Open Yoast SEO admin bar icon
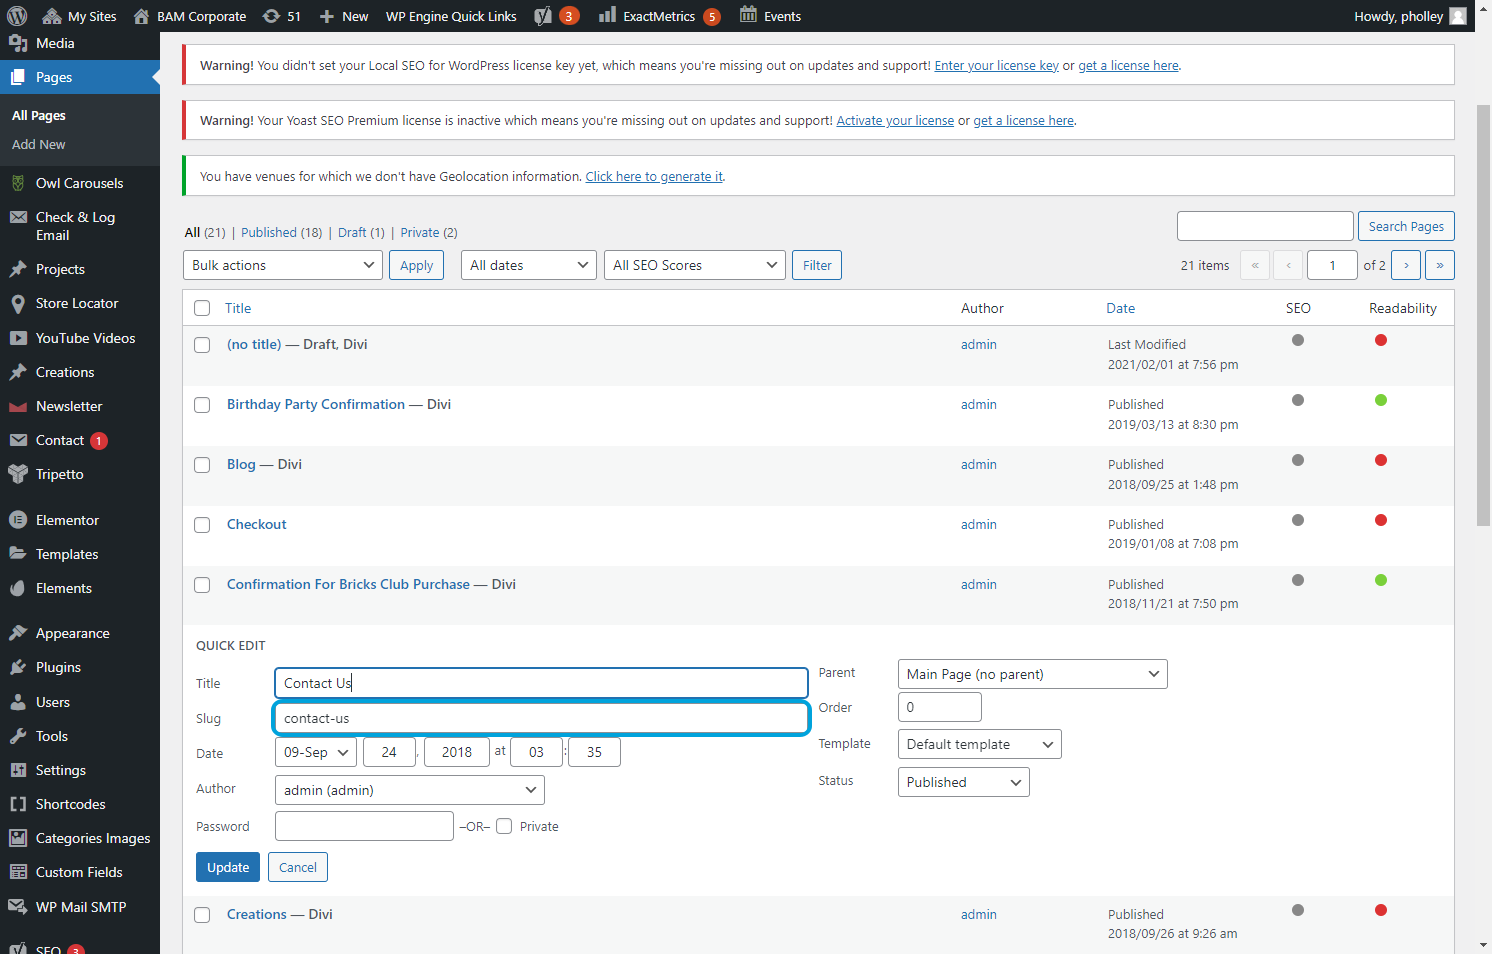This screenshot has height=954, width=1492. [x=543, y=16]
